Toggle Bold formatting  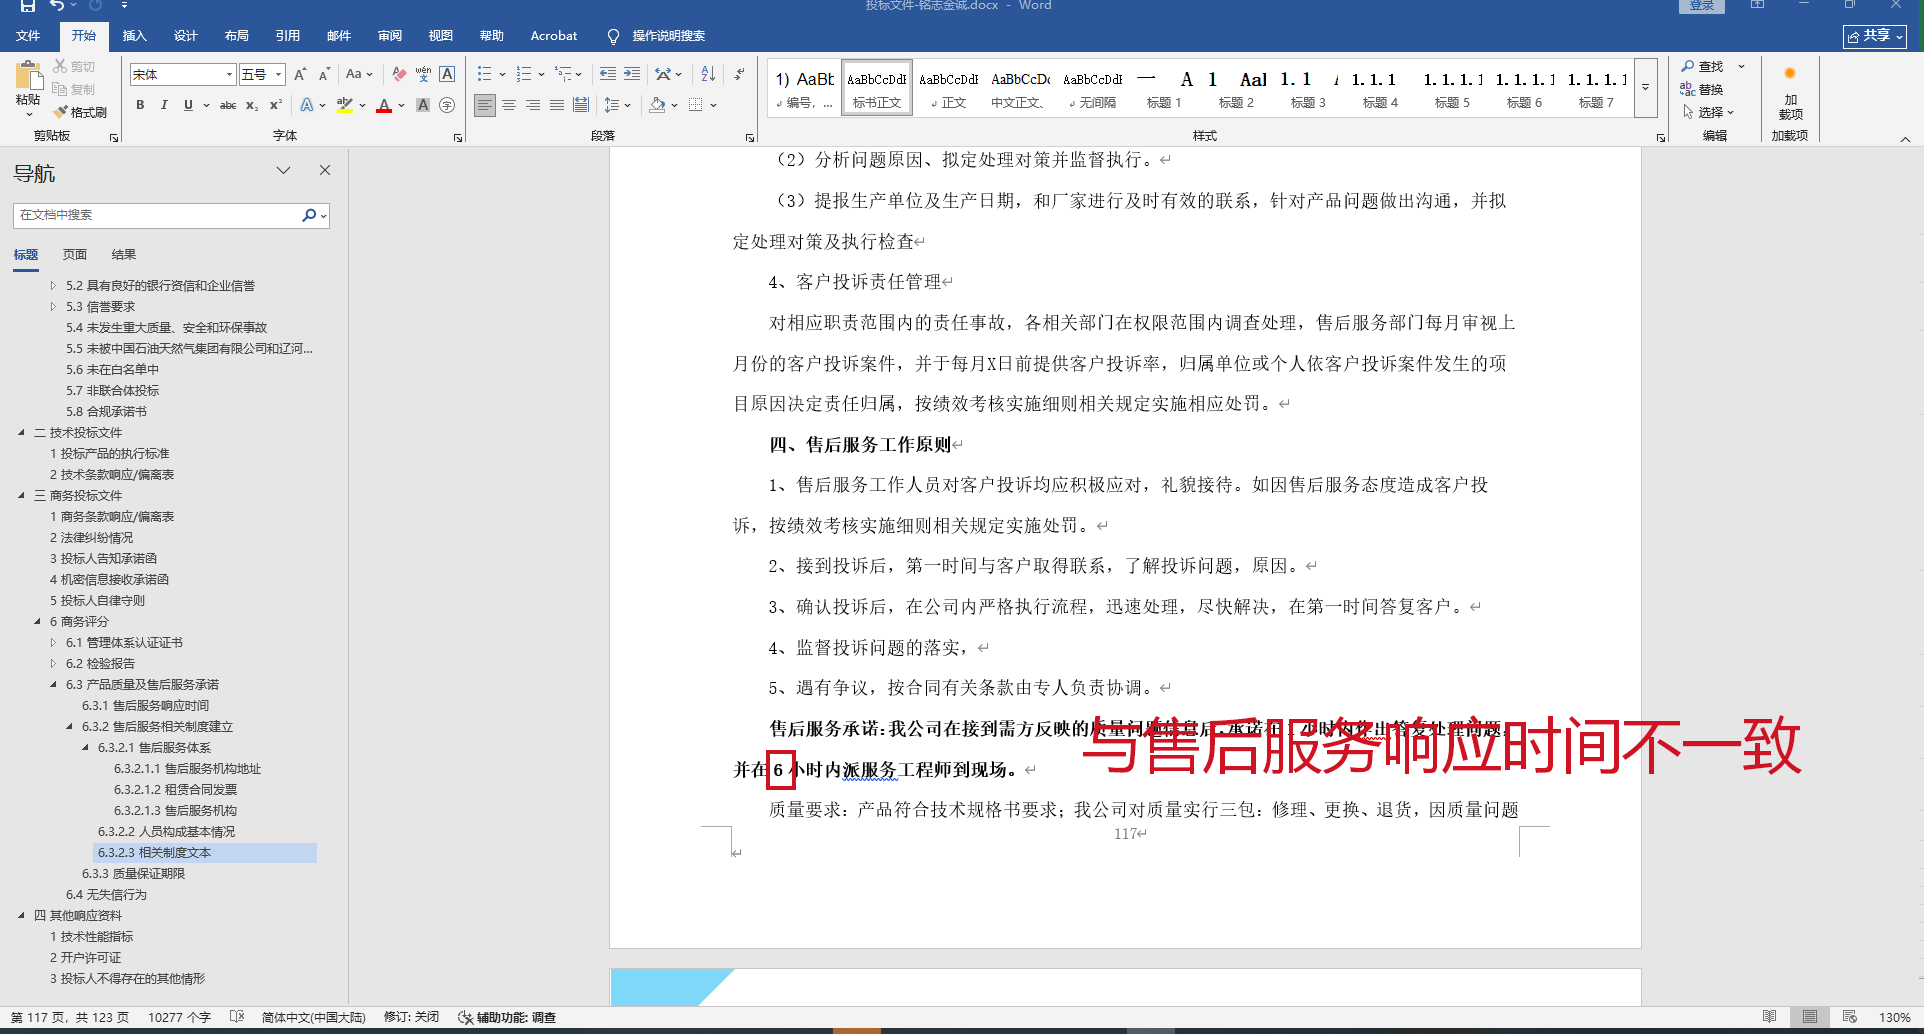(x=140, y=105)
